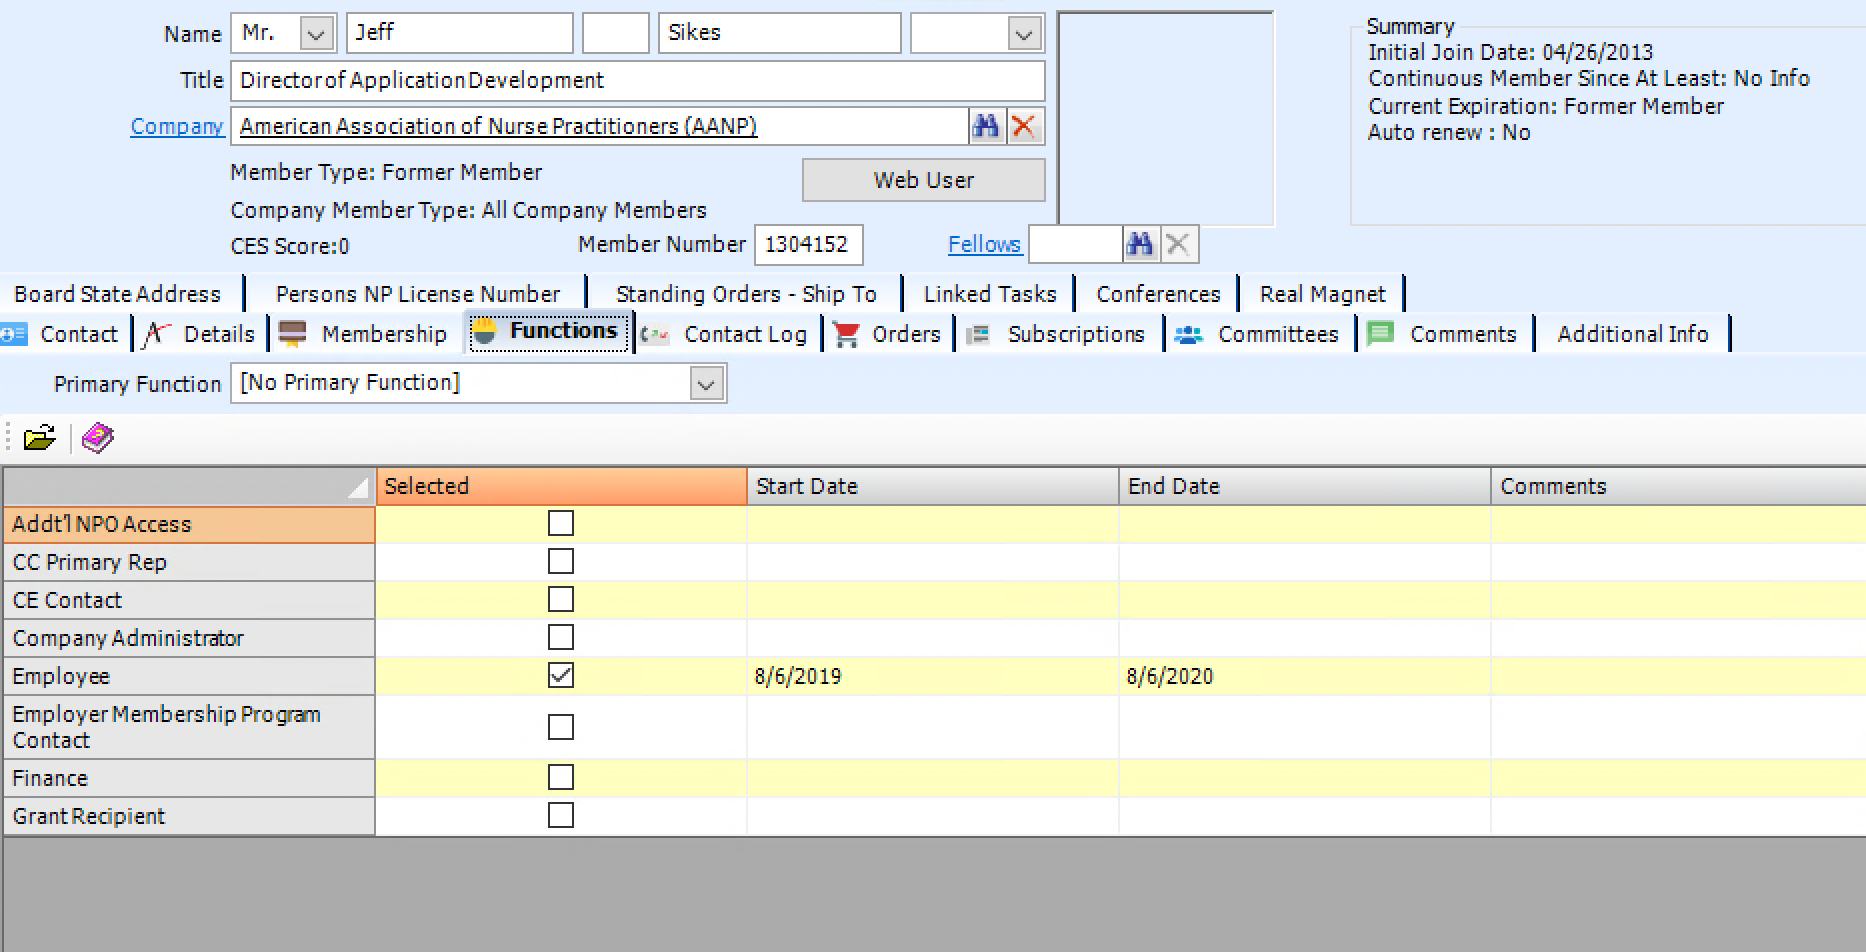The width and height of the screenshot is (1866, 952).
Task: Expand the suffix dropdown after Sikes
Action: (1022, 32)
